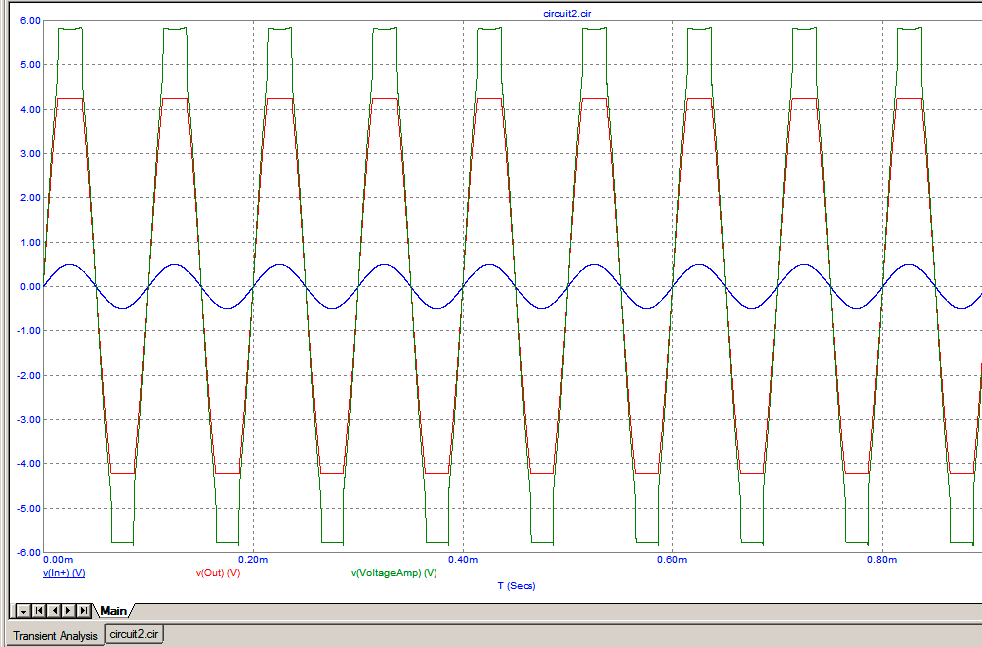Click the 0.80m time axis label
The image size is (982, 647).
[882, 559]
